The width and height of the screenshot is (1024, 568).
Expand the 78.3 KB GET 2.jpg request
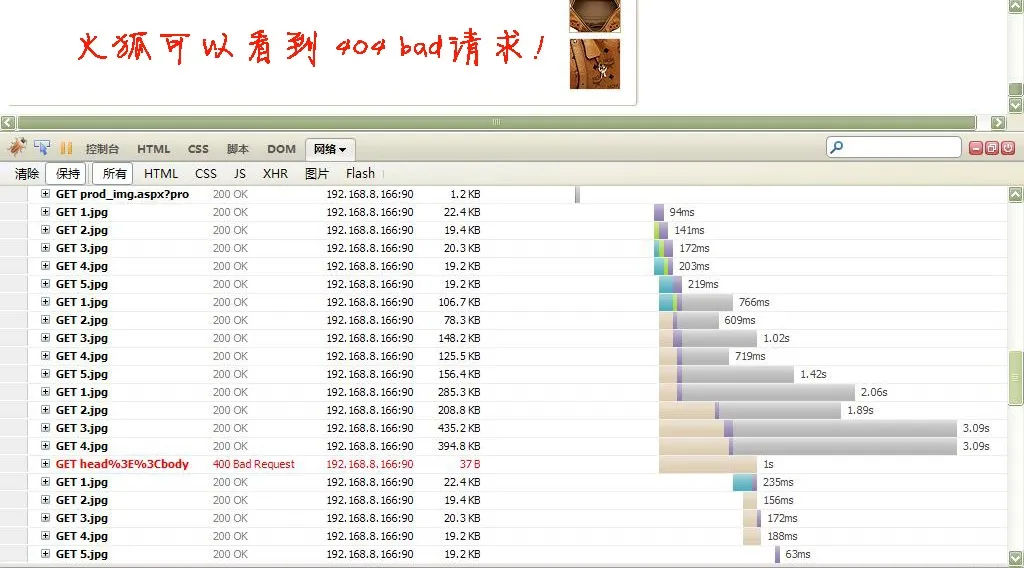pos(45,320)
